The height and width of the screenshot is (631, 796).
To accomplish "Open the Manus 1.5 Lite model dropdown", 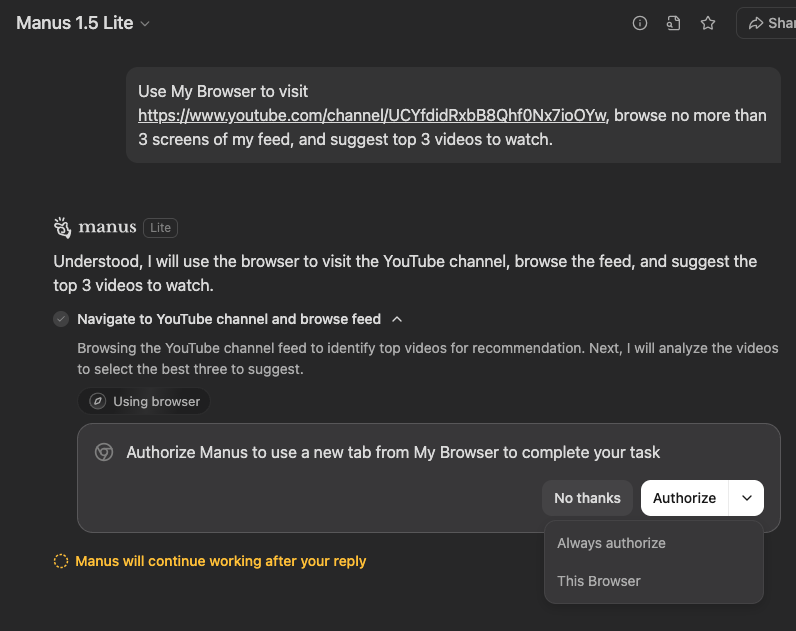I will click(83, 23).
